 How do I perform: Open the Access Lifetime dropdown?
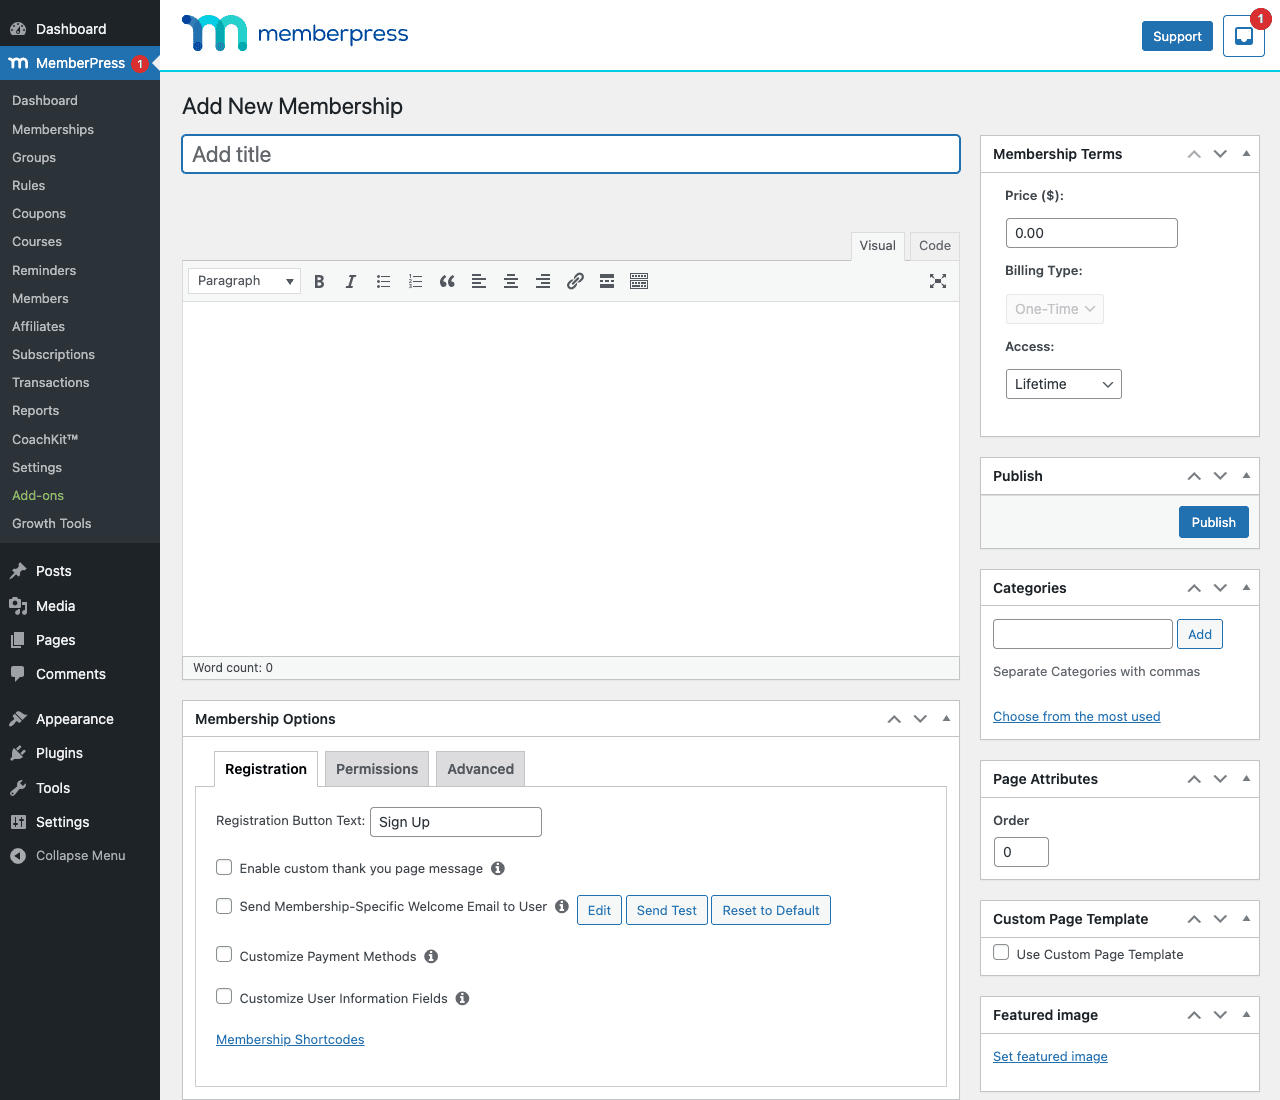(x=1064, y=384)
